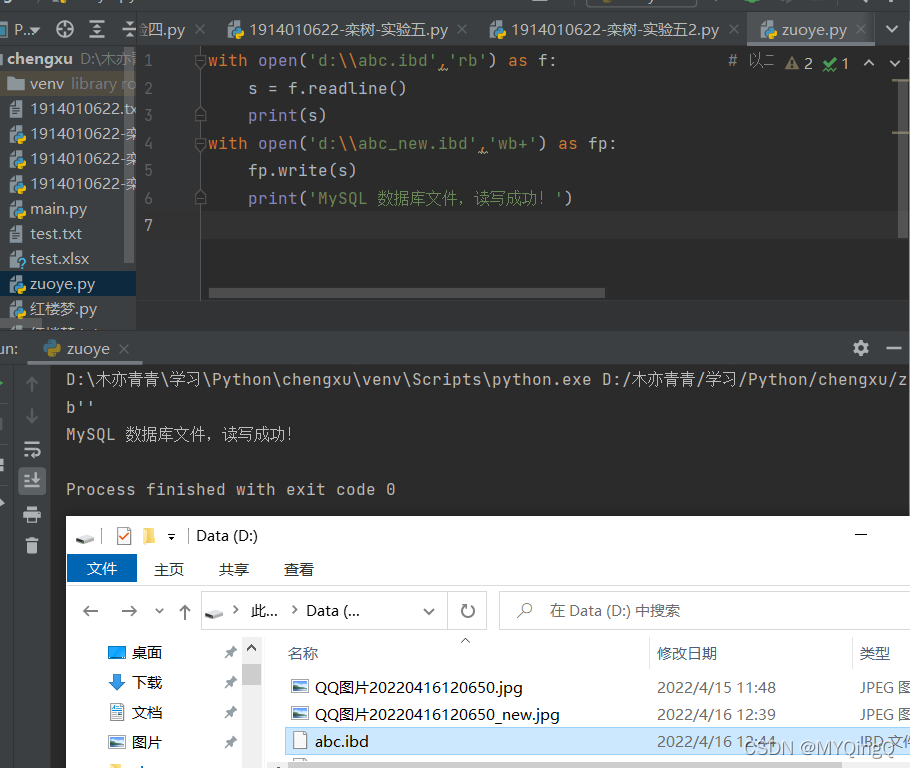The width and height of the screenshot is (910, 768).
Task: Click the warnings indicator showing 2
Action: point(799,63)
